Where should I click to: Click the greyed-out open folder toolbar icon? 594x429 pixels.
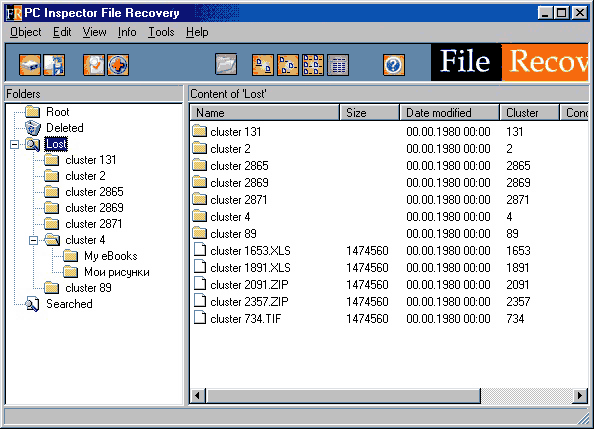pos(226,64)
